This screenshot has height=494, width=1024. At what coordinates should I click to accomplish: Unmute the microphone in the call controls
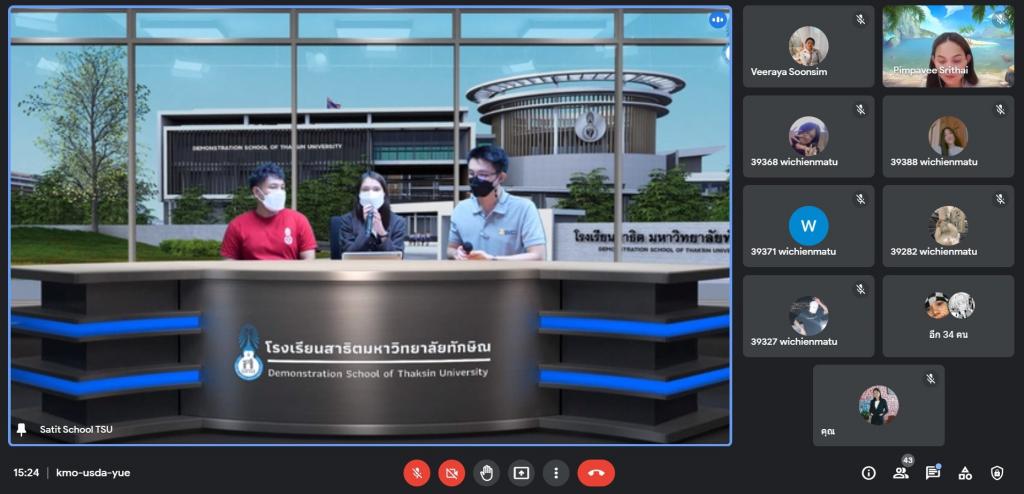(x=417, y=472)
